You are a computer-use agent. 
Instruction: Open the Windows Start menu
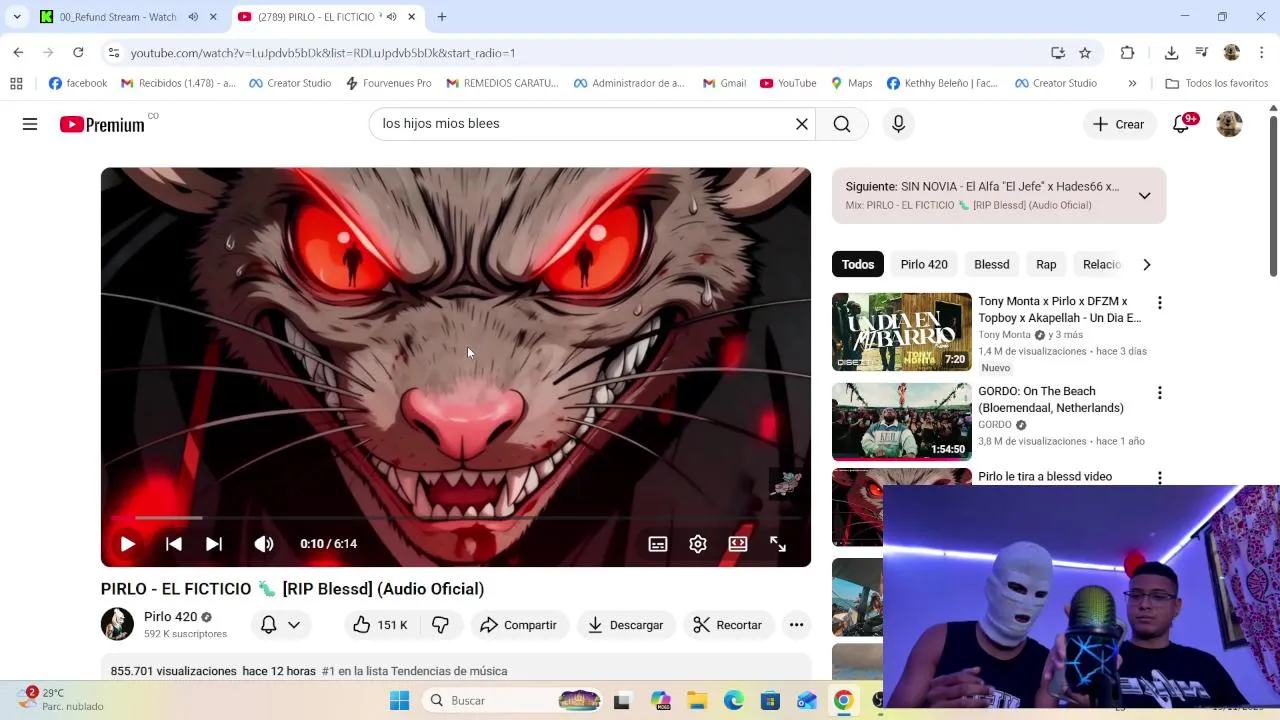click(x=399, y=701)
